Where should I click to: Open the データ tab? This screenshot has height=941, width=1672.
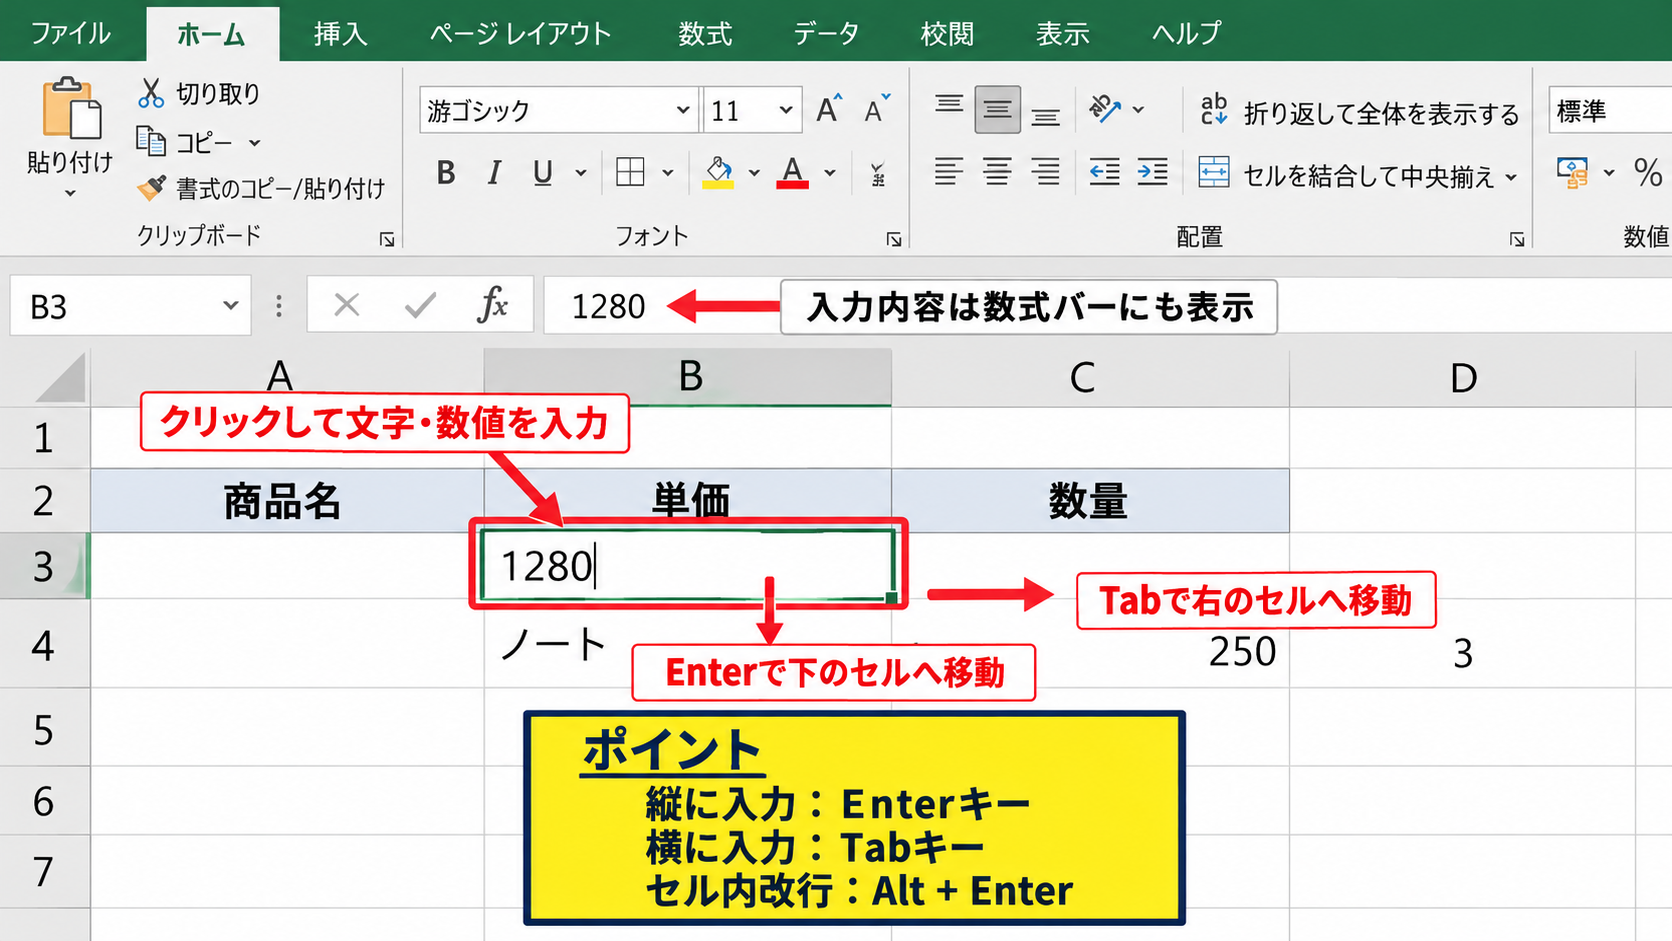[826, 33]
